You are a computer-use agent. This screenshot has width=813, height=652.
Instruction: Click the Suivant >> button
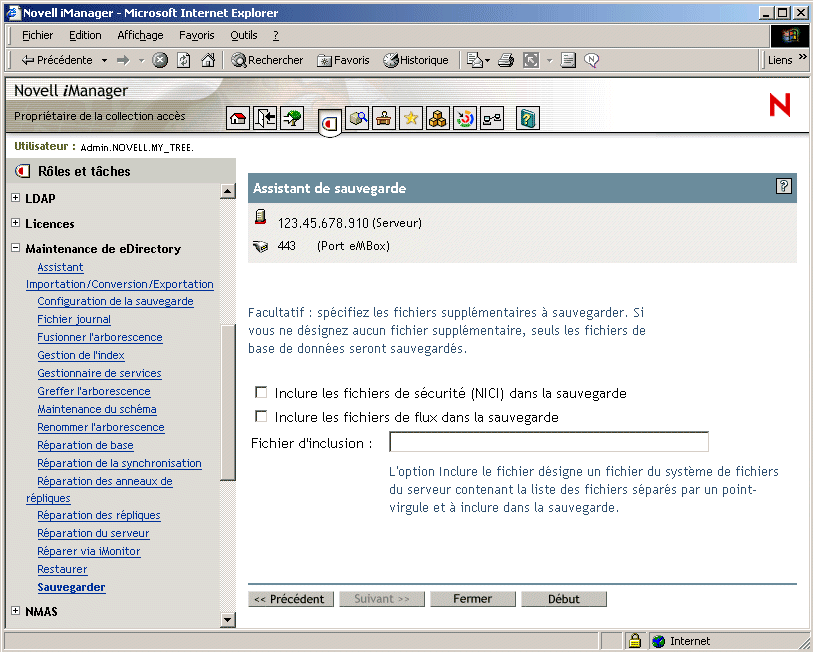pyautogui.click(x=382, y=599)
